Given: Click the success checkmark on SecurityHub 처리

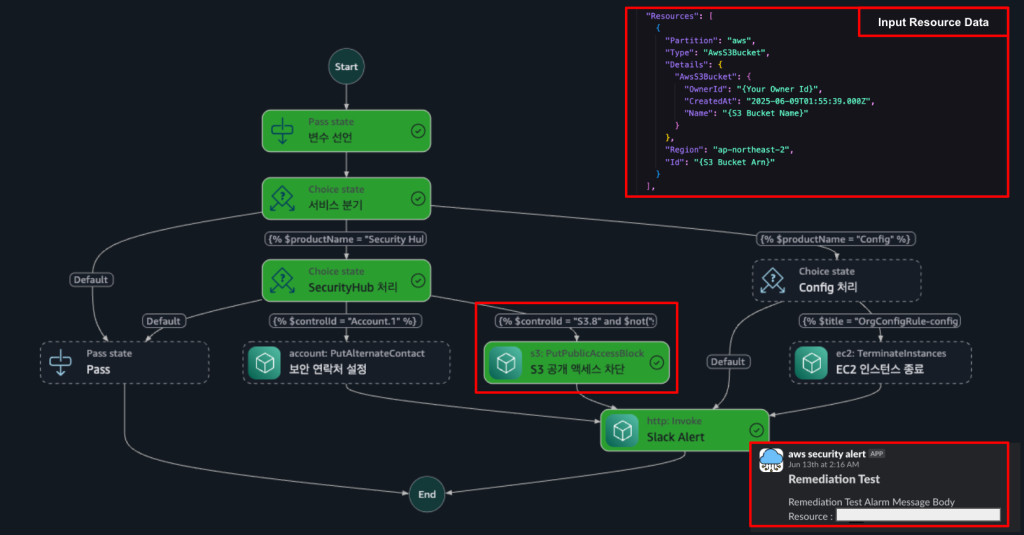Looking at the screenshot, I should (418, 281).
